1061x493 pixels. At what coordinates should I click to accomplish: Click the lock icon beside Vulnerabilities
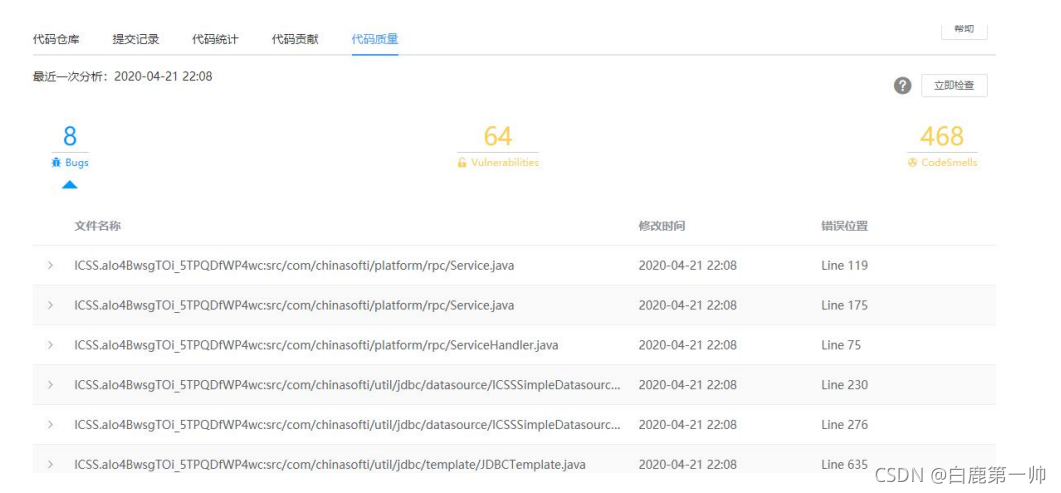click(x=462, y=163)
